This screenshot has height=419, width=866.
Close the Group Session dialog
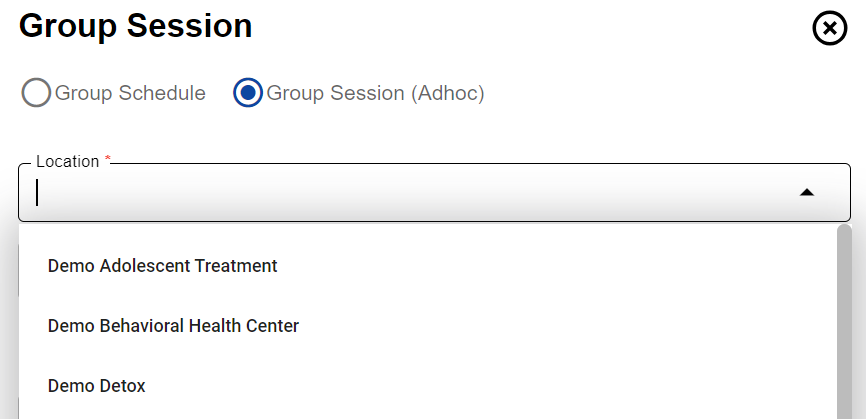(x=829, y=30)
